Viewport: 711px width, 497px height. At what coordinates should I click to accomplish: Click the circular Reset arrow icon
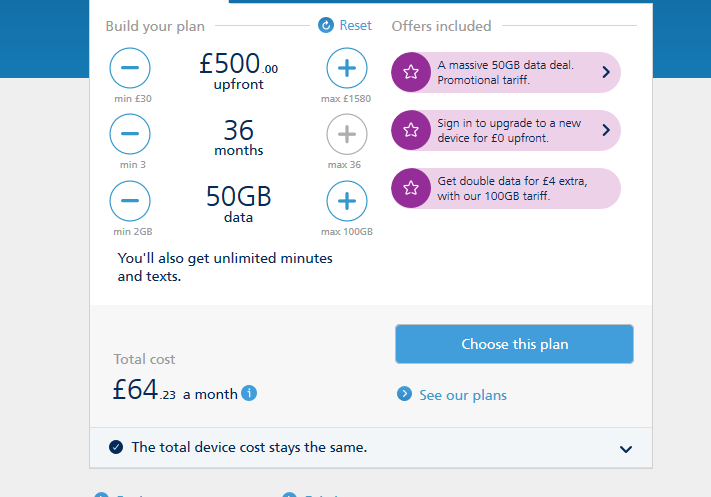click(x=326, y=25)
